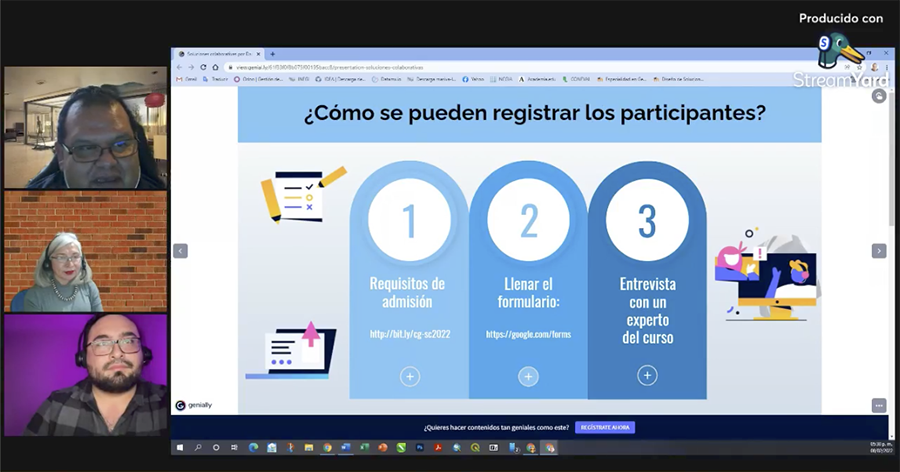
Task: Open QGIS from the taskbar
Action: point(475,447)
